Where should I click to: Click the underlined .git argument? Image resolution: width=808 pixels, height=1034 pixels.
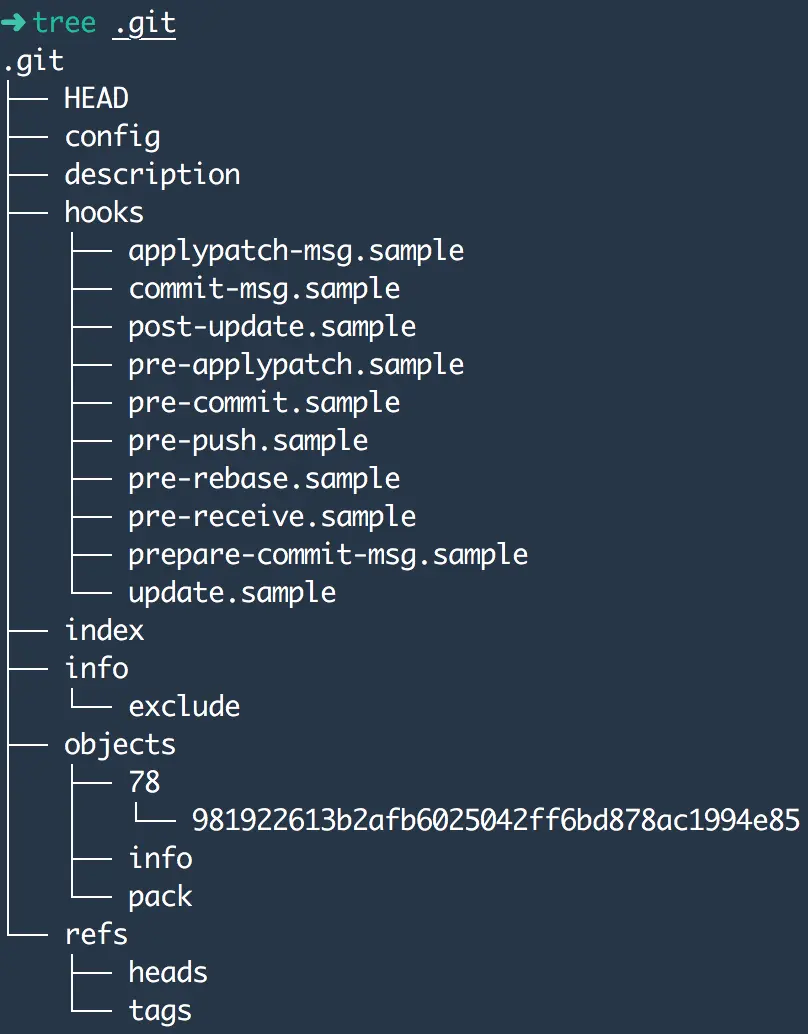pos(144,23)
